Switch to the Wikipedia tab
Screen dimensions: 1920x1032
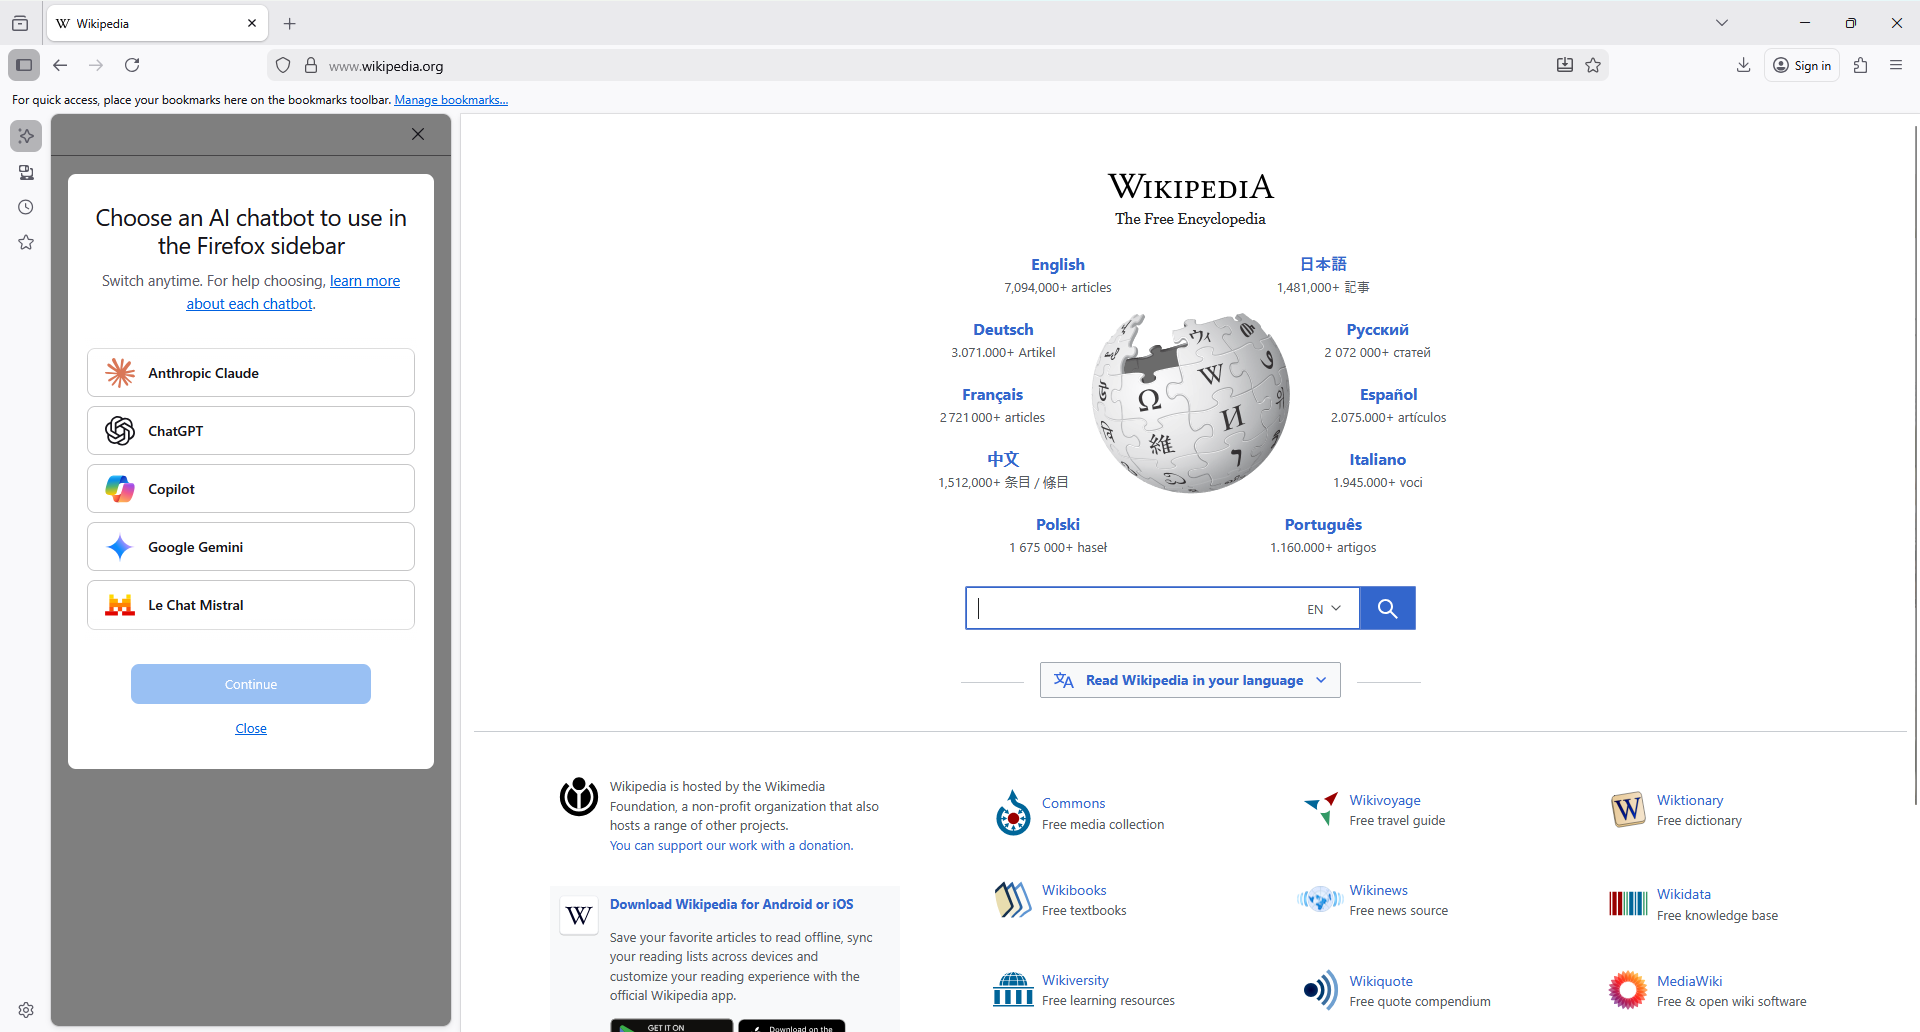(x=150, y=24)
